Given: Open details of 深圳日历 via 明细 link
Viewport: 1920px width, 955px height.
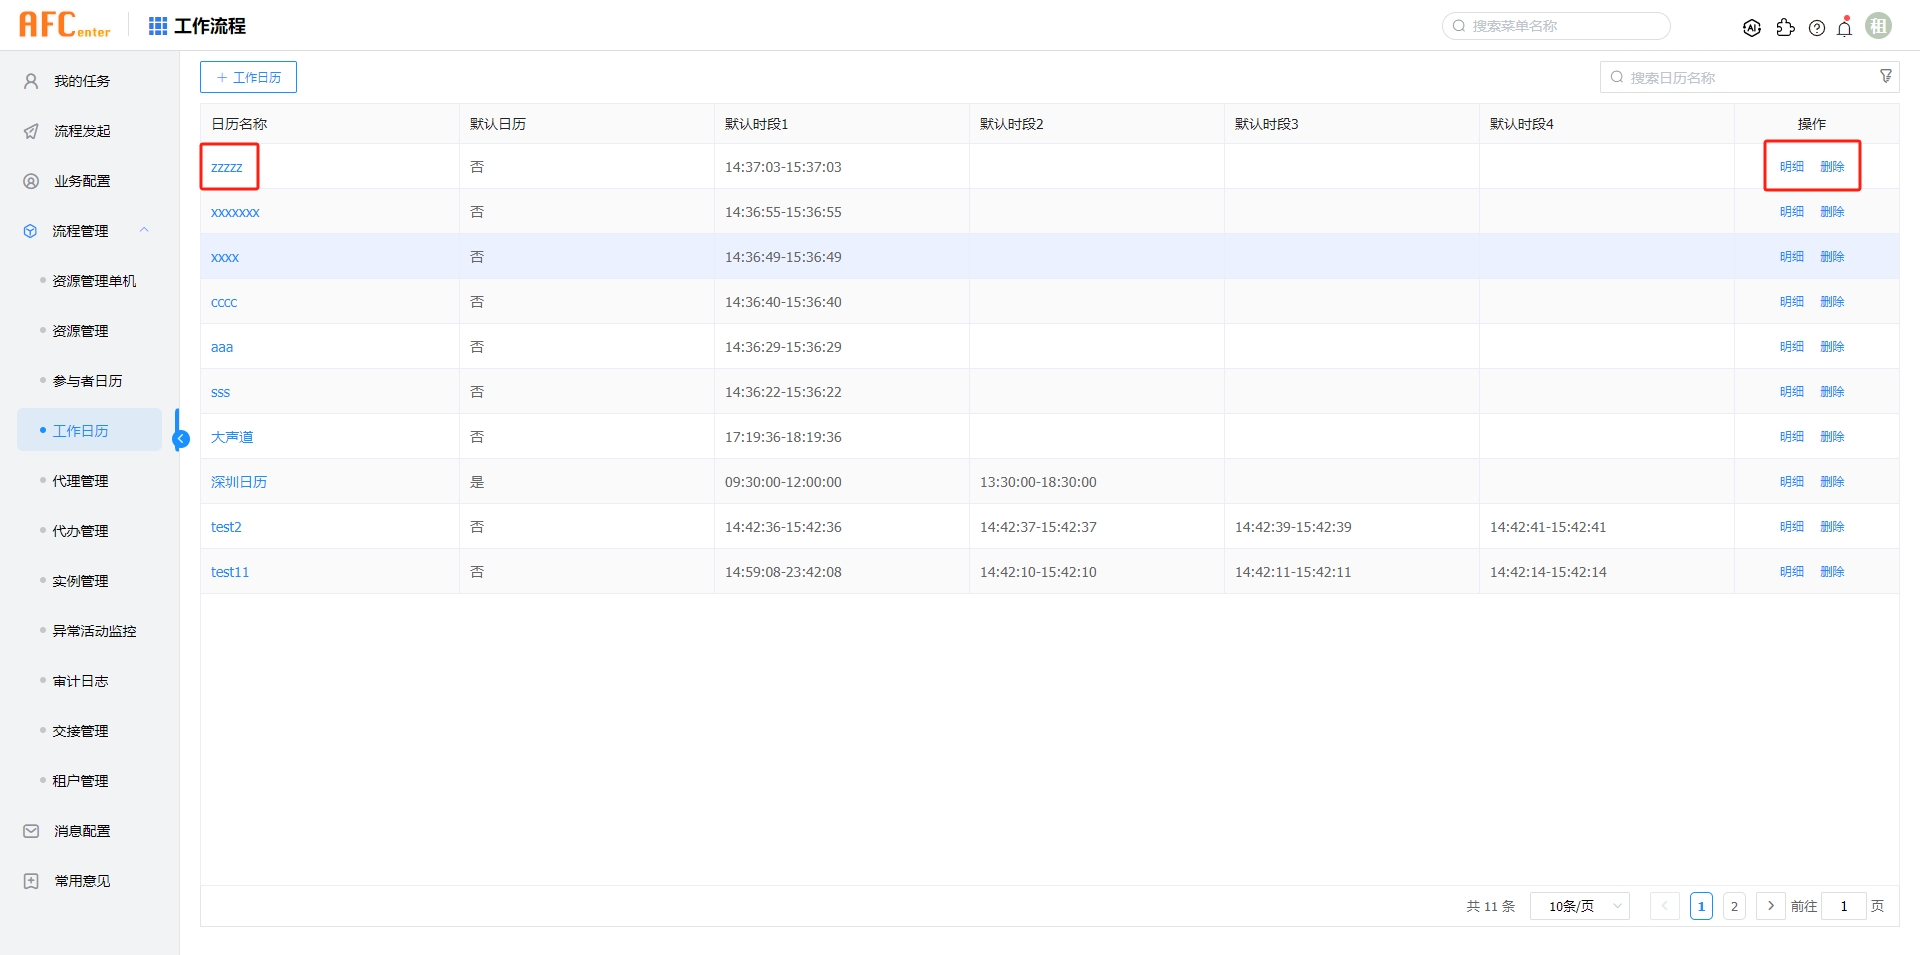Looking at the screenshot, I should [1792, 481].
